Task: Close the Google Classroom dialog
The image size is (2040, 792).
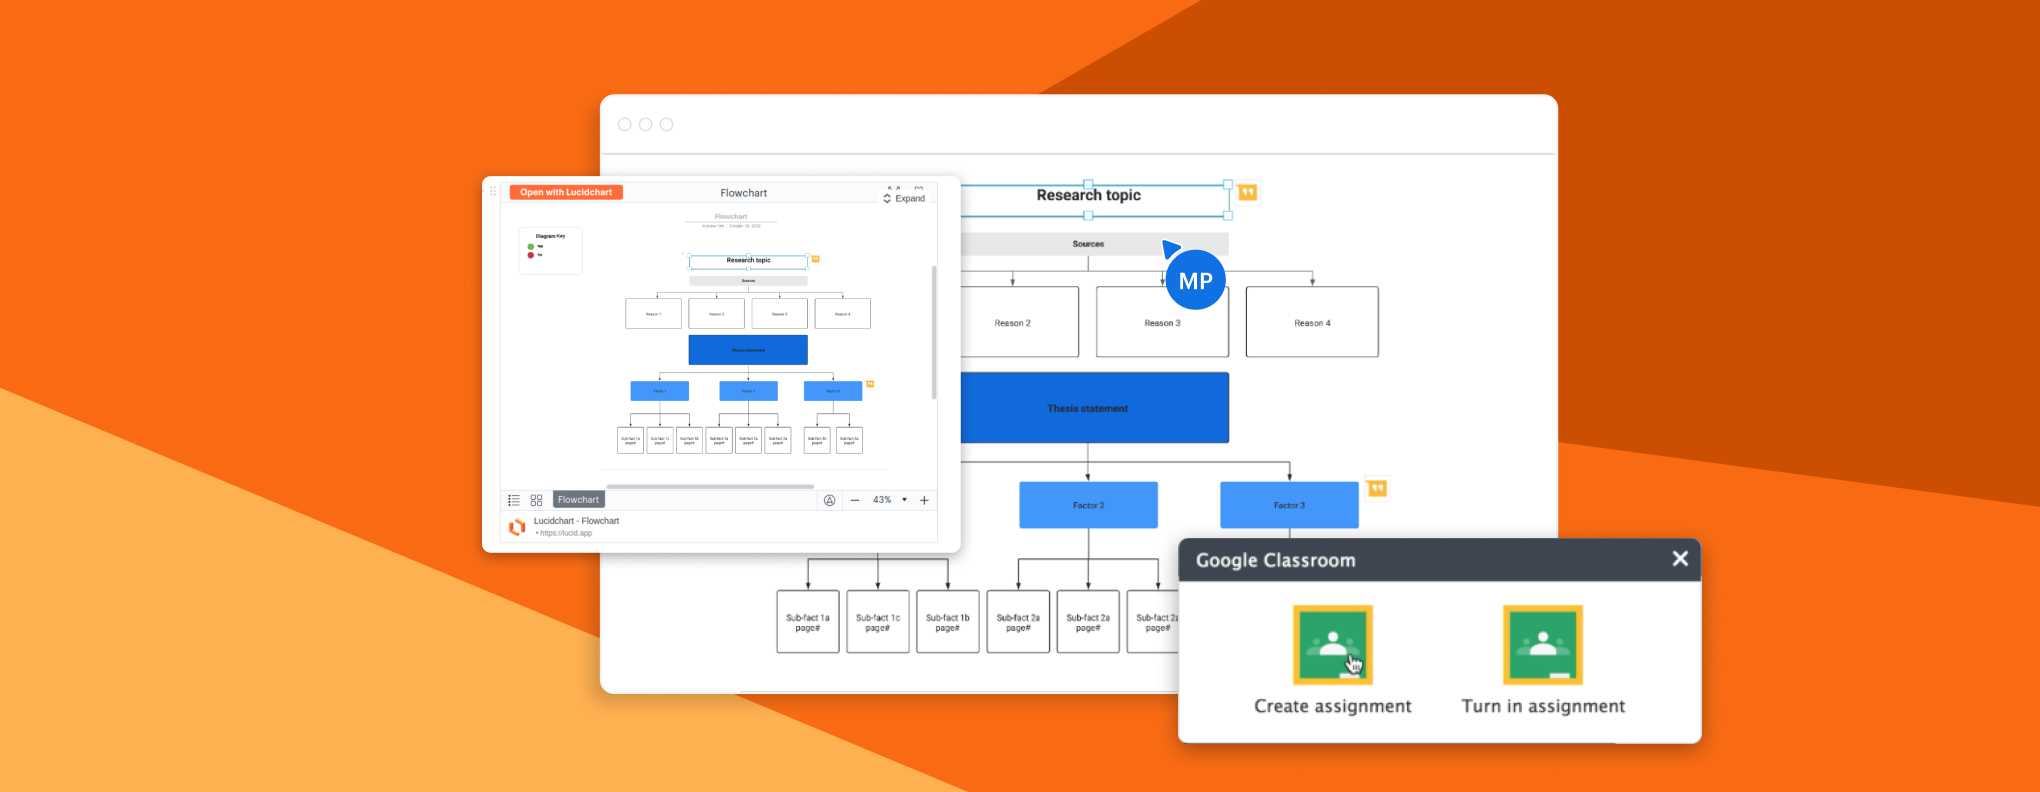Action: click(x=1680, y=559)
